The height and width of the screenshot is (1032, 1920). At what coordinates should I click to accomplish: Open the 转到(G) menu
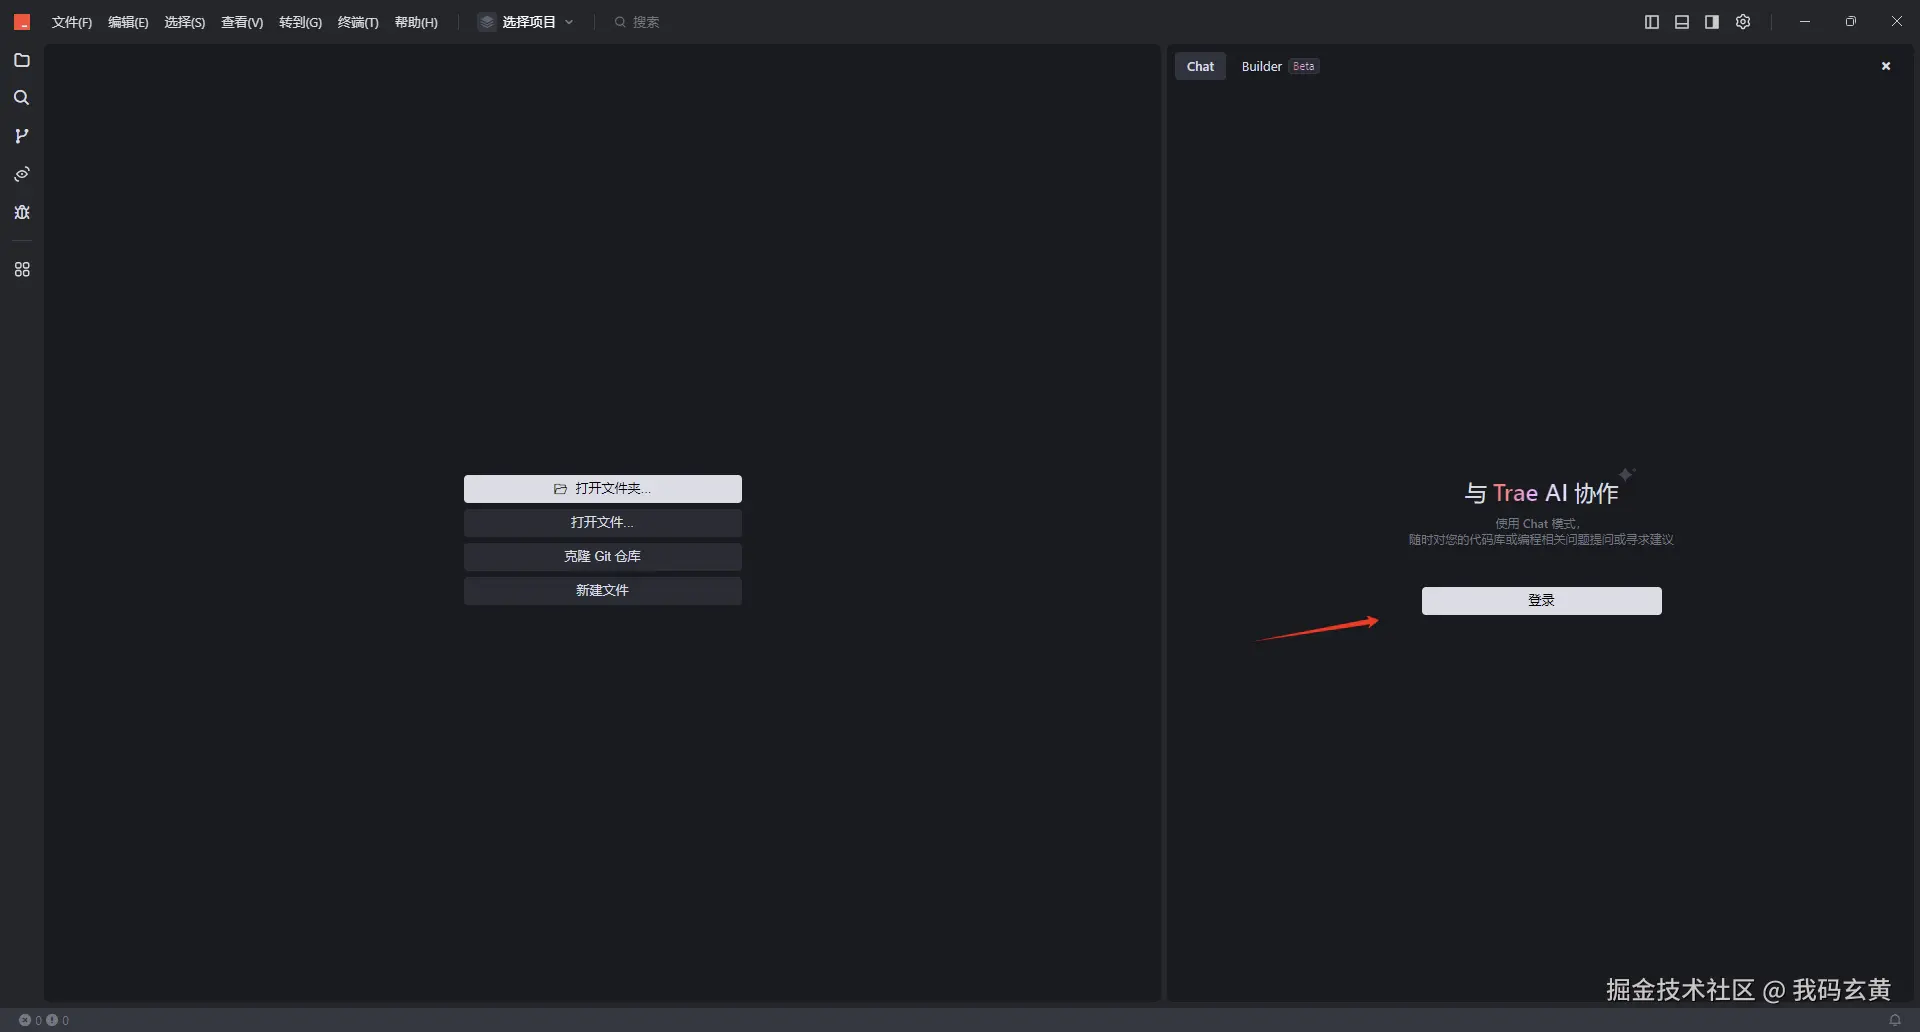click(300, 22)
